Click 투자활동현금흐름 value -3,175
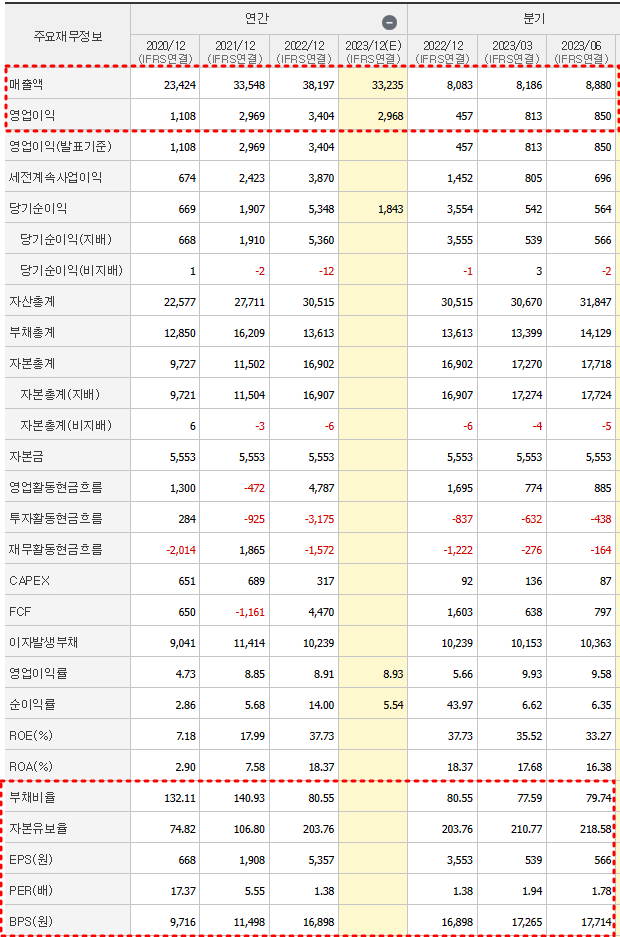This screenshot has width=620, height=937. [x=320, y=519]
